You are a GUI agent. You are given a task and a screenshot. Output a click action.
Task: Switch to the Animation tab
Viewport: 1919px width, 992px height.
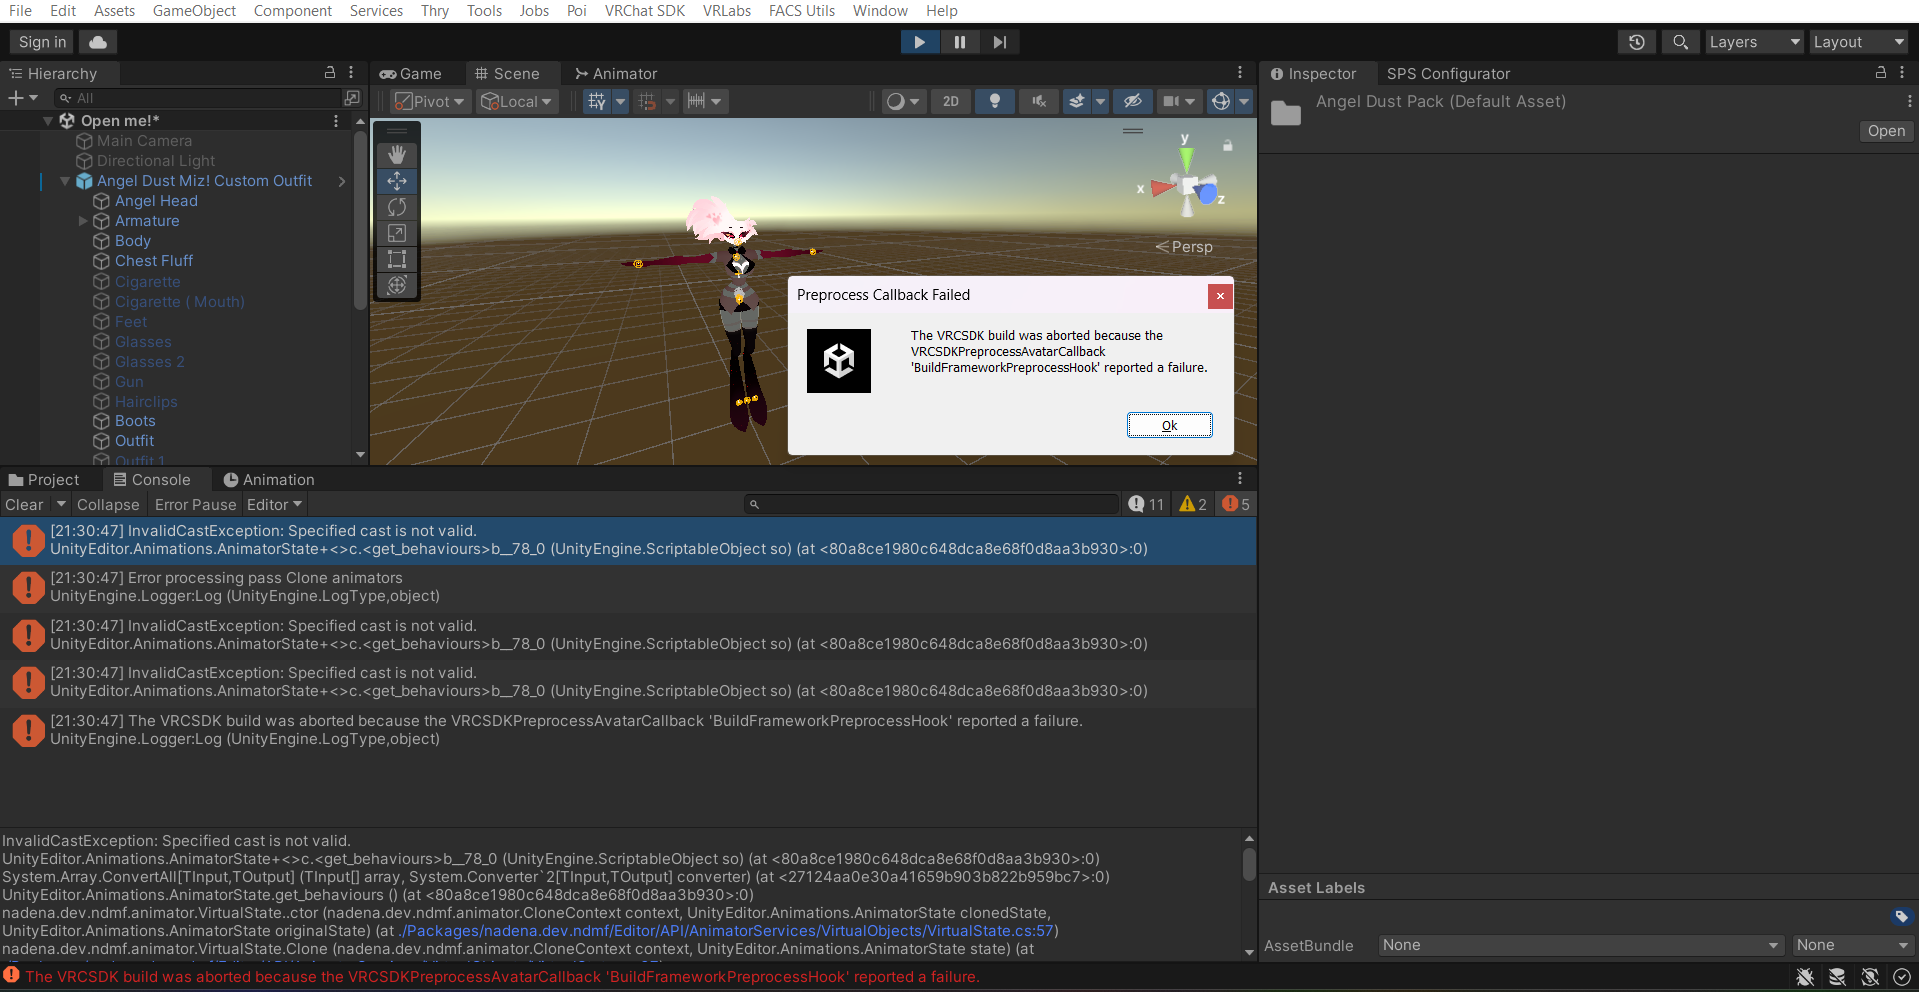(269, 480)
